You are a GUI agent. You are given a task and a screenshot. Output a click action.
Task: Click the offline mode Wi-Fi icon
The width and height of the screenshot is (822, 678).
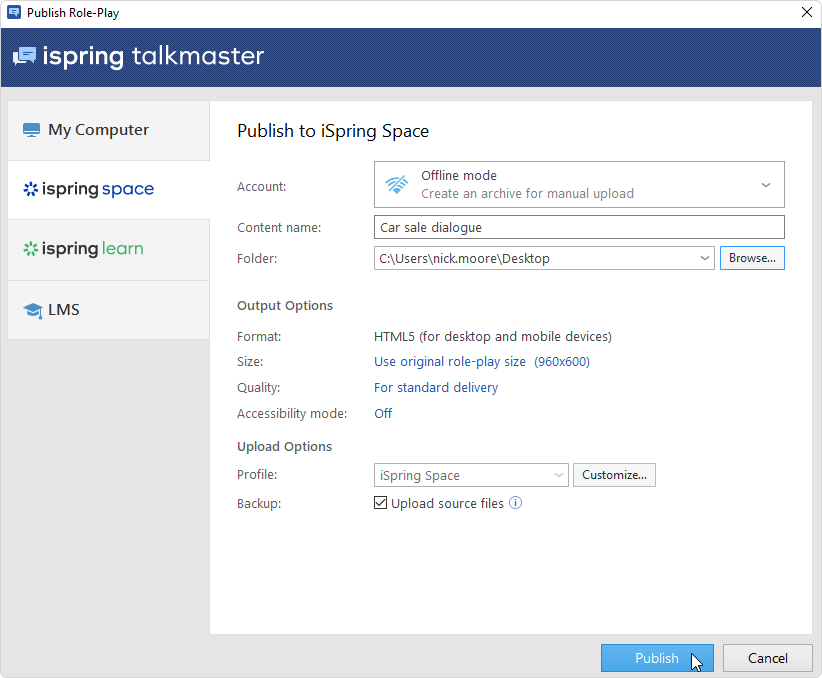coord(397,185)
